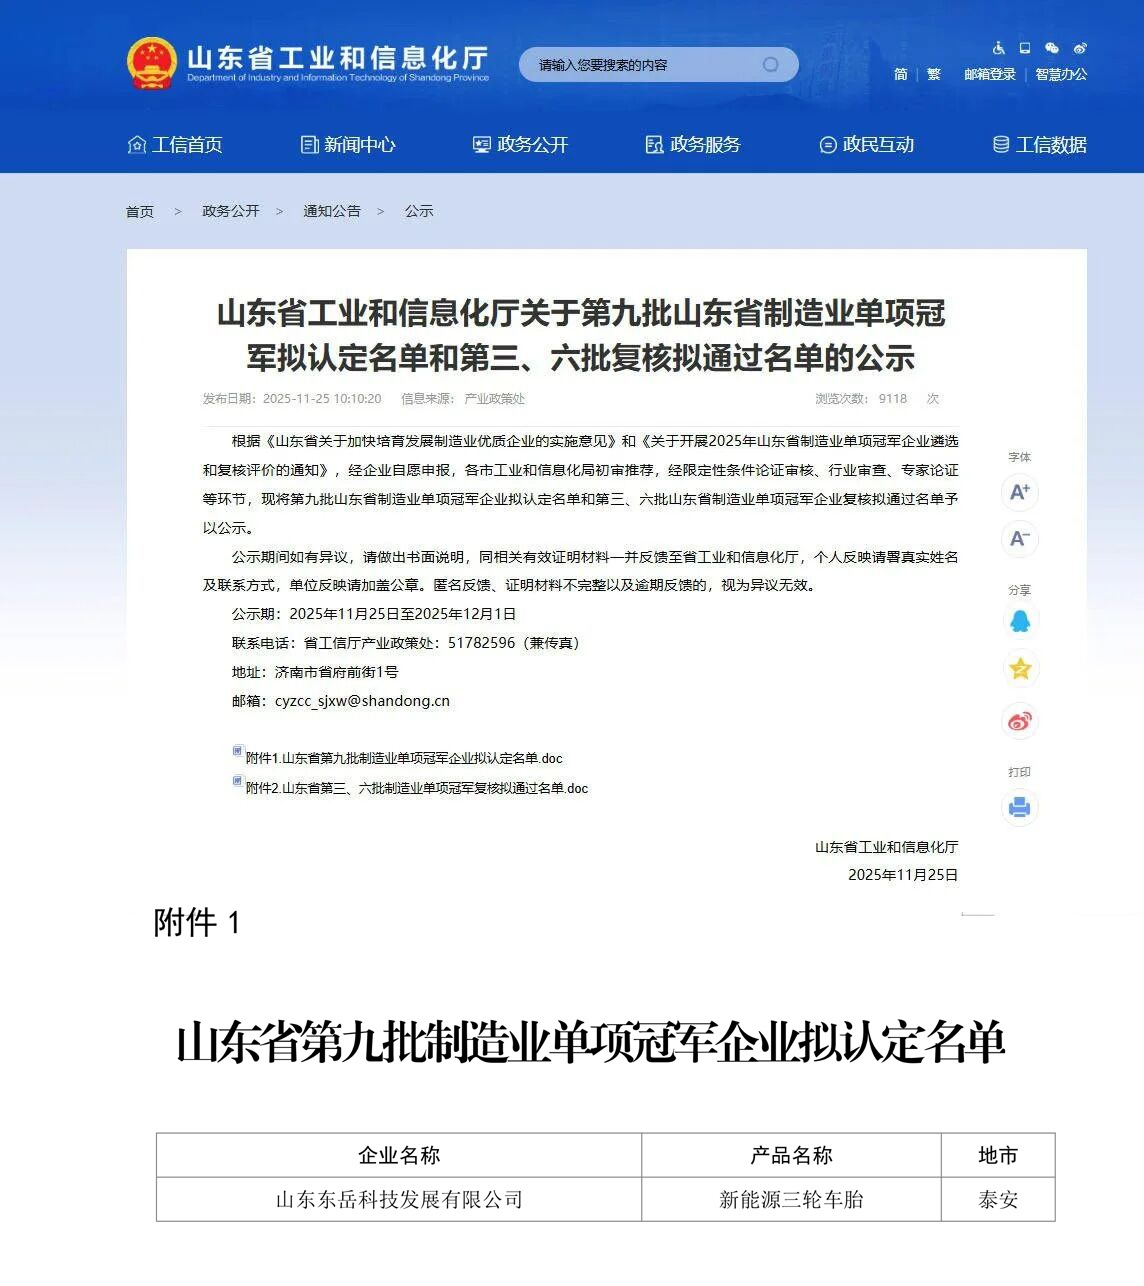Click the decrease font size A- icon
The width and height of the screenshot is (1144, 1286).
pos(1019,539)
